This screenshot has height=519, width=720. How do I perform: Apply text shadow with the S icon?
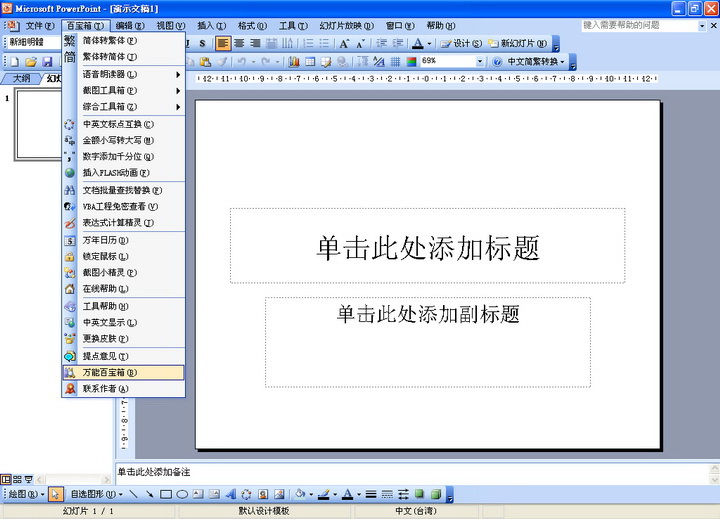tap(202, 43)
